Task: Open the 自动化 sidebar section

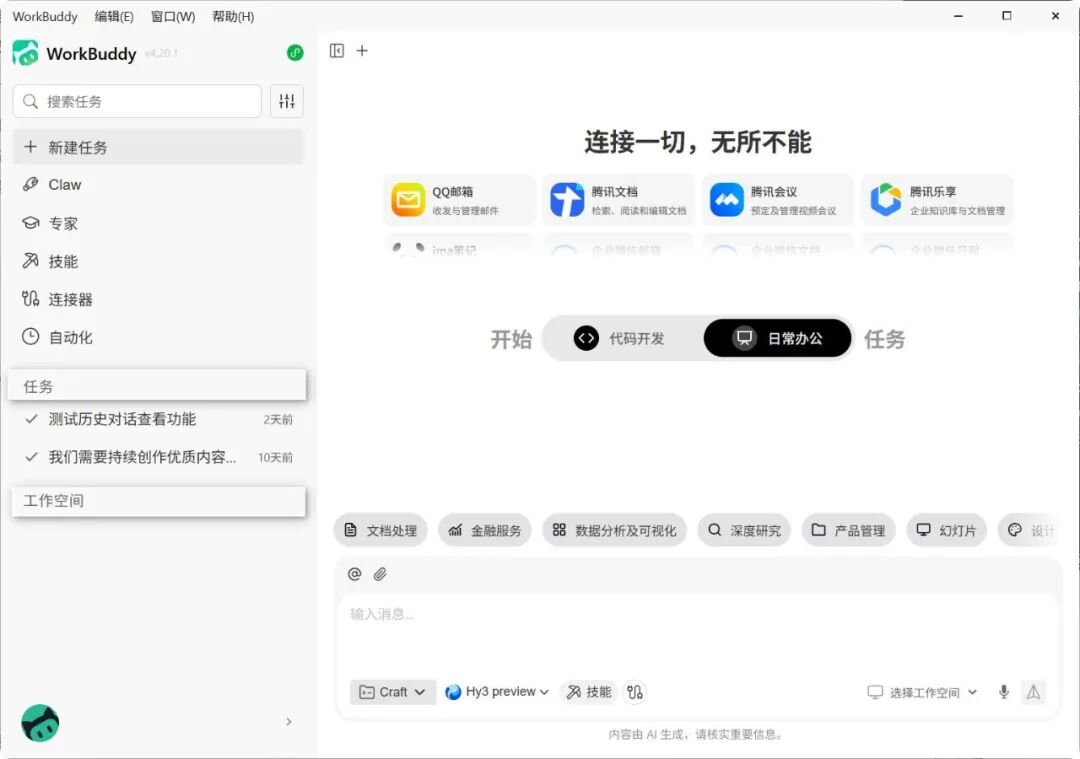Action: 158,337
